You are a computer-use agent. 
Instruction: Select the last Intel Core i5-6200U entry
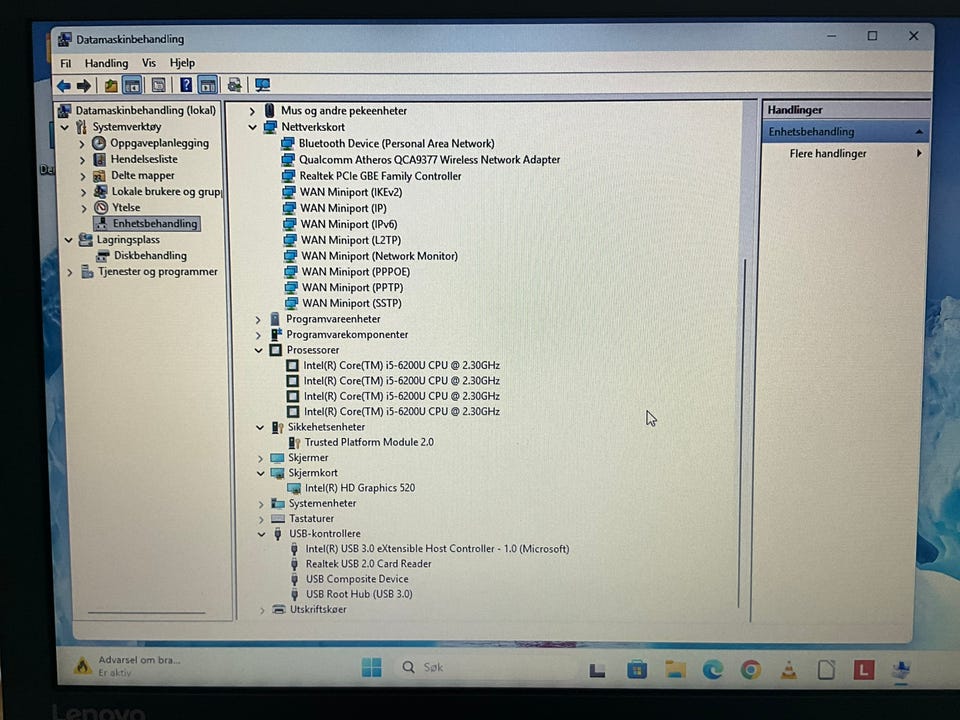point(402,412)
